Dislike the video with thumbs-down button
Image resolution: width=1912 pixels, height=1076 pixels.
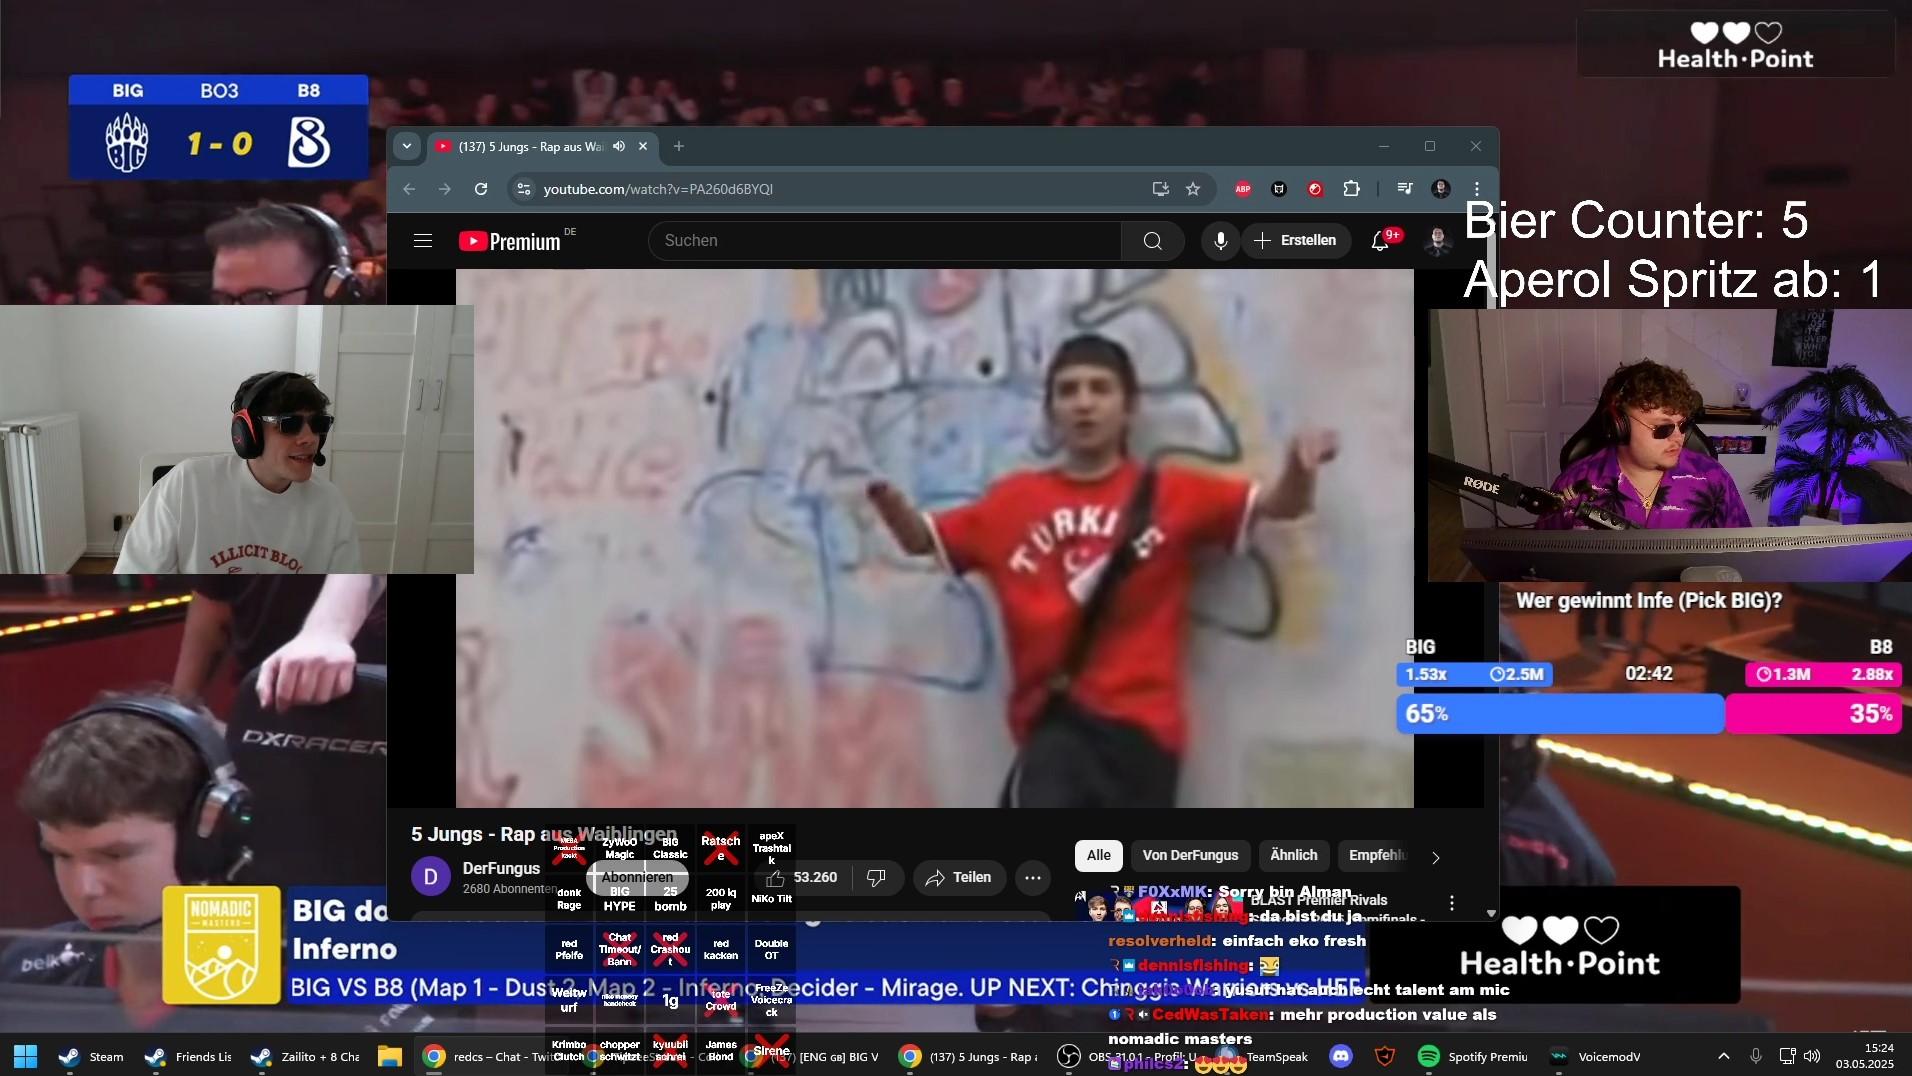876,877
